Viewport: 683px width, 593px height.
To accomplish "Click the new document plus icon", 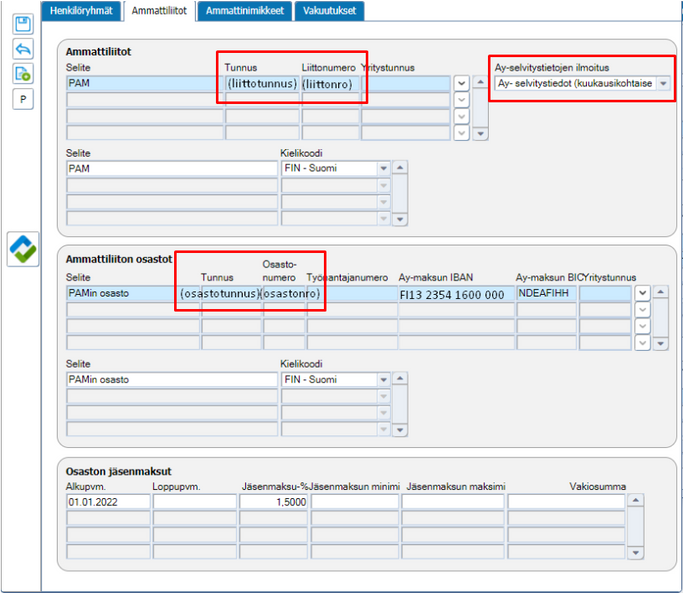I will click(23, 74).
